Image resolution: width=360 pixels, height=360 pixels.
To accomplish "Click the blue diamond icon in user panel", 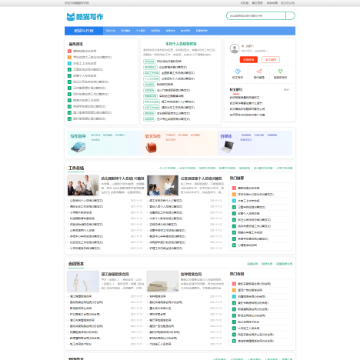I will (x=238, y=71).
